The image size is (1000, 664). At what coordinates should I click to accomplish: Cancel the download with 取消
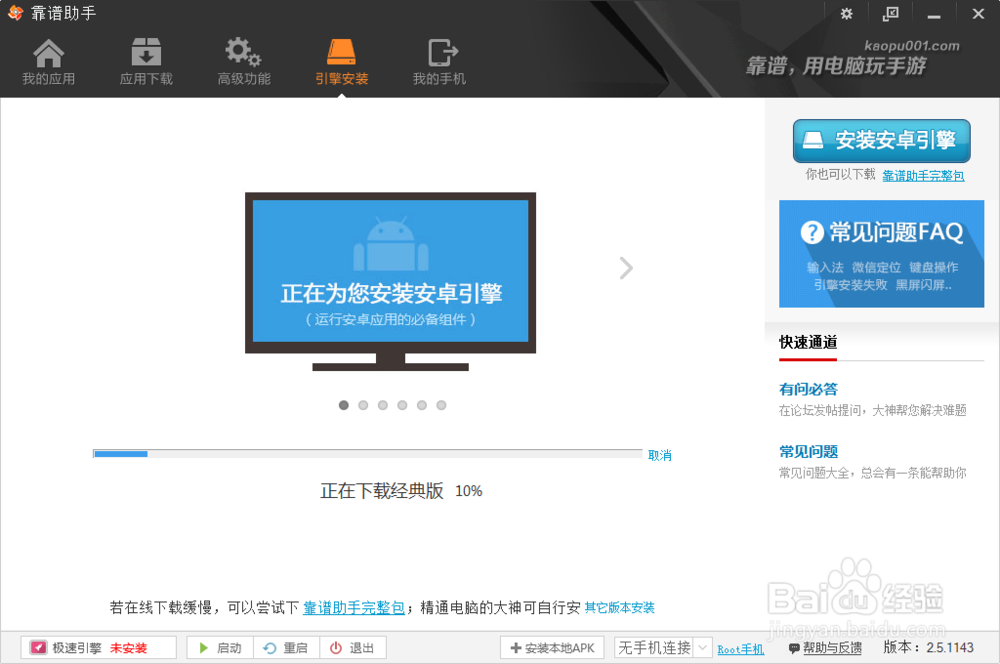(x=657, y=454)
